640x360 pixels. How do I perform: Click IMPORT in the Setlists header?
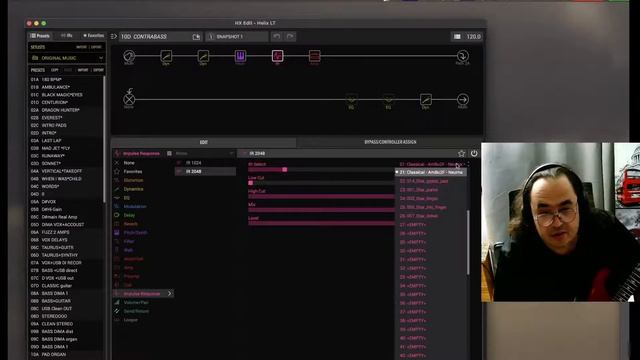[x=81, y=47]
